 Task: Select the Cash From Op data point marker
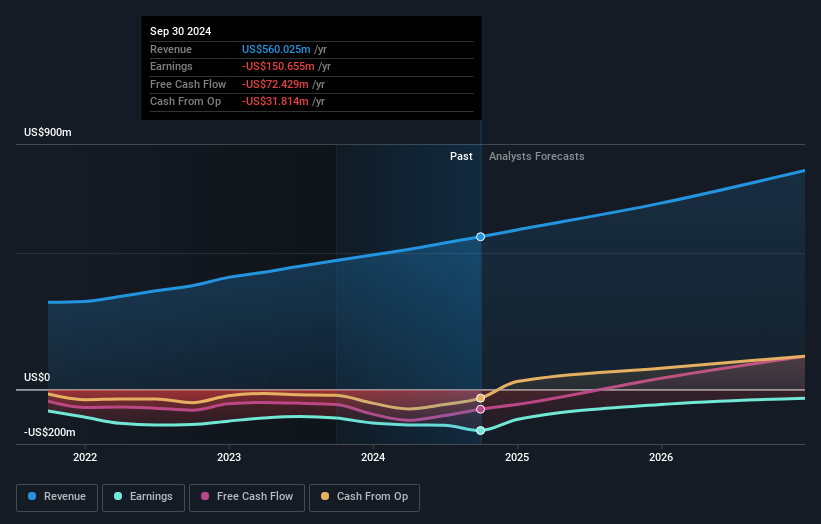coord(480,398)
